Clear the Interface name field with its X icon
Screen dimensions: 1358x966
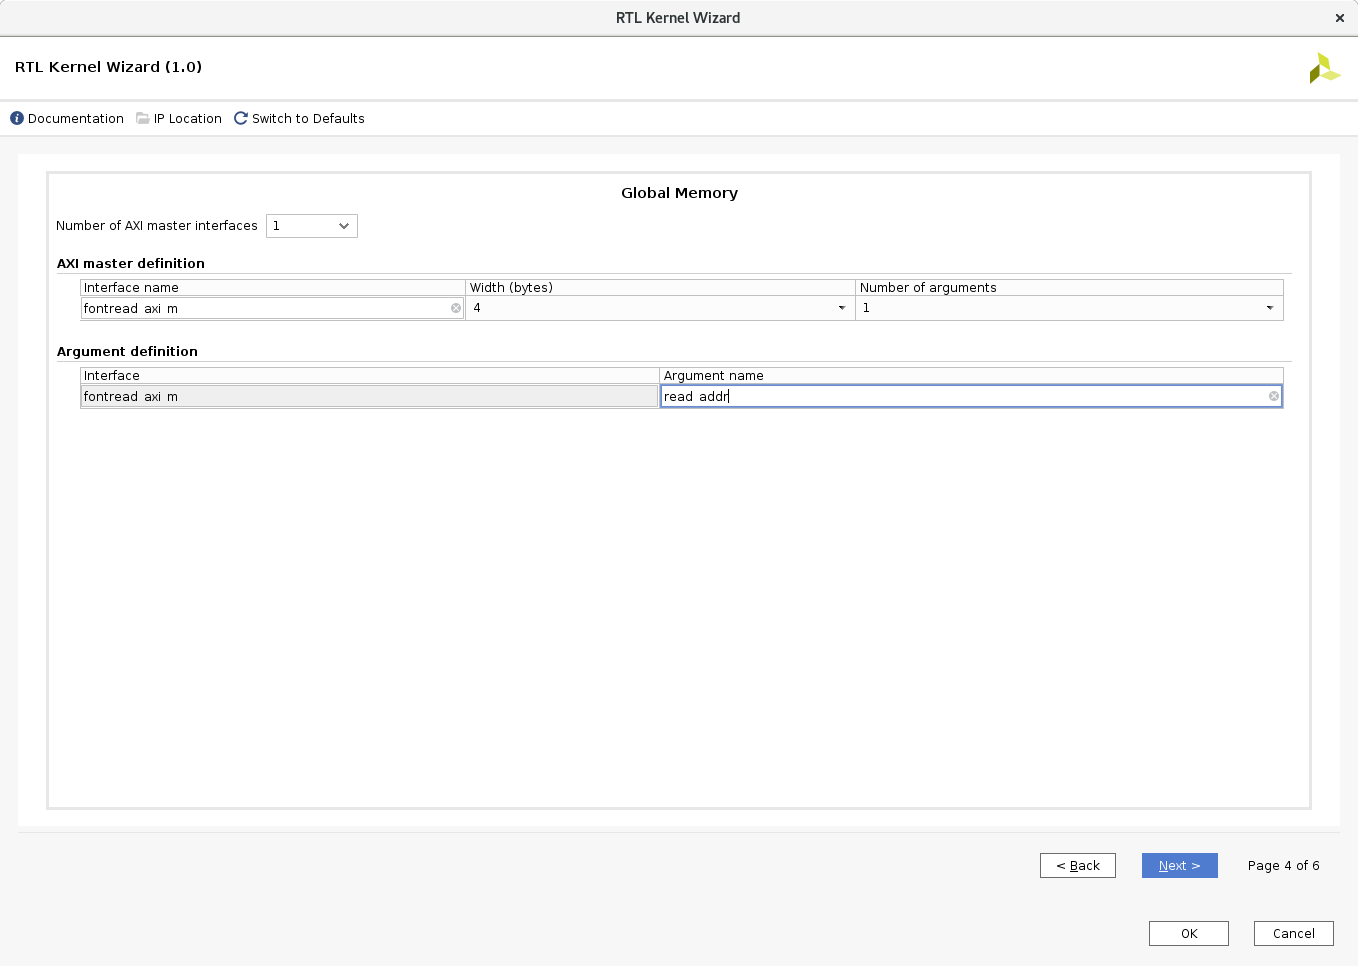coord(456,308)
